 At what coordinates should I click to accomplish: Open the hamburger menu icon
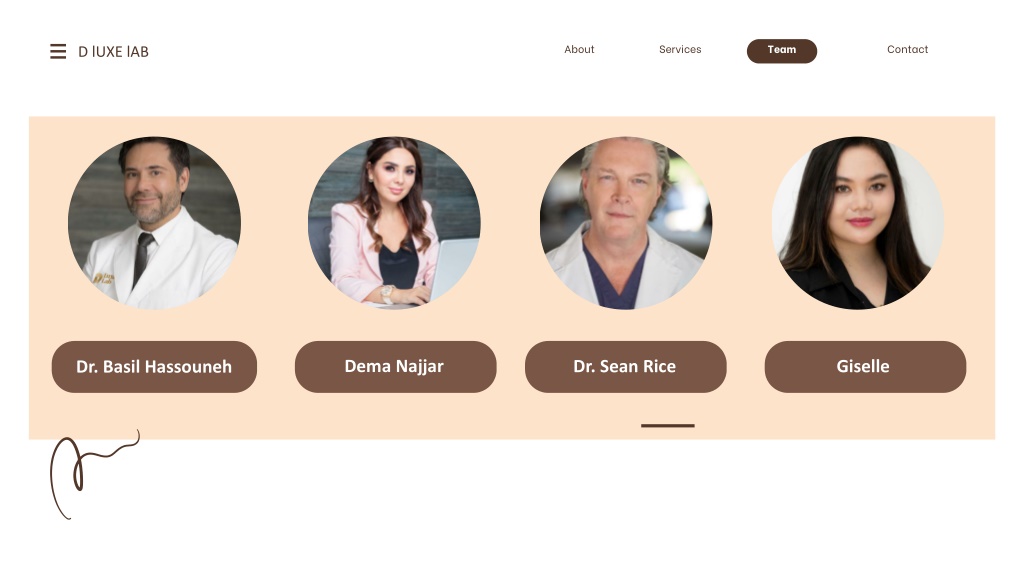58,52
